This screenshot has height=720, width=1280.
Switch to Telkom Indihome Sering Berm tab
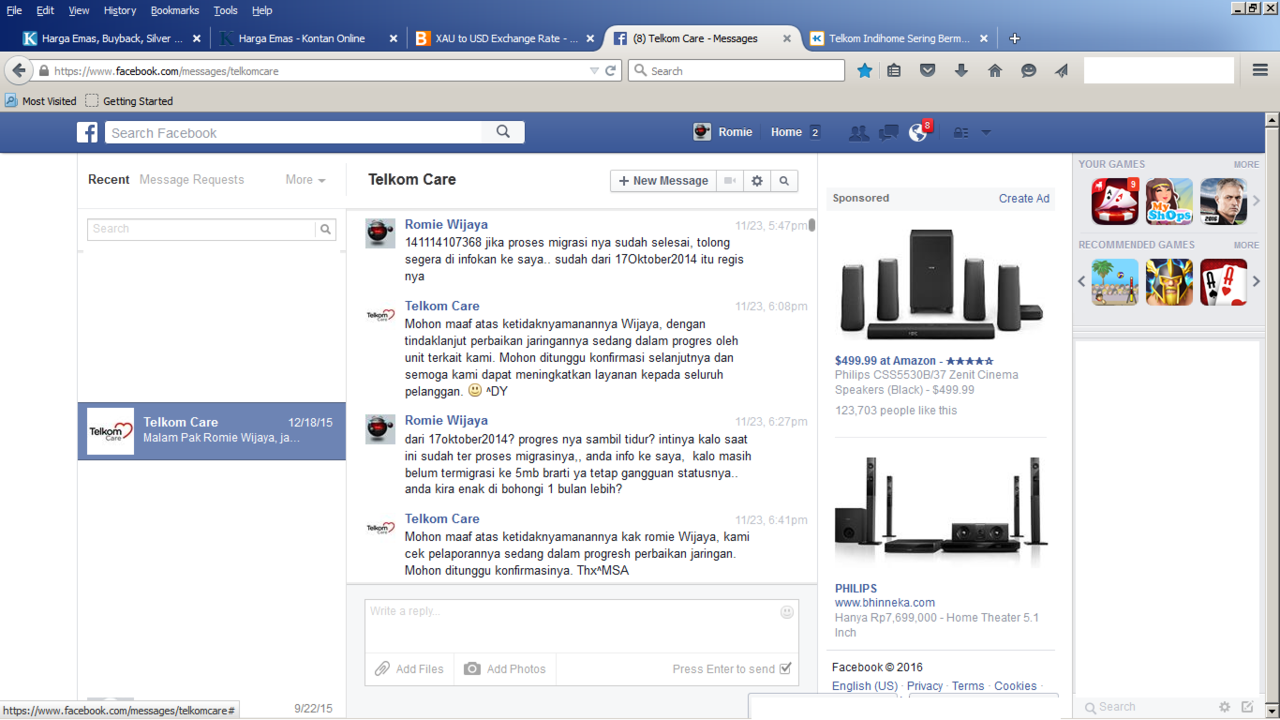click(899, 38)
